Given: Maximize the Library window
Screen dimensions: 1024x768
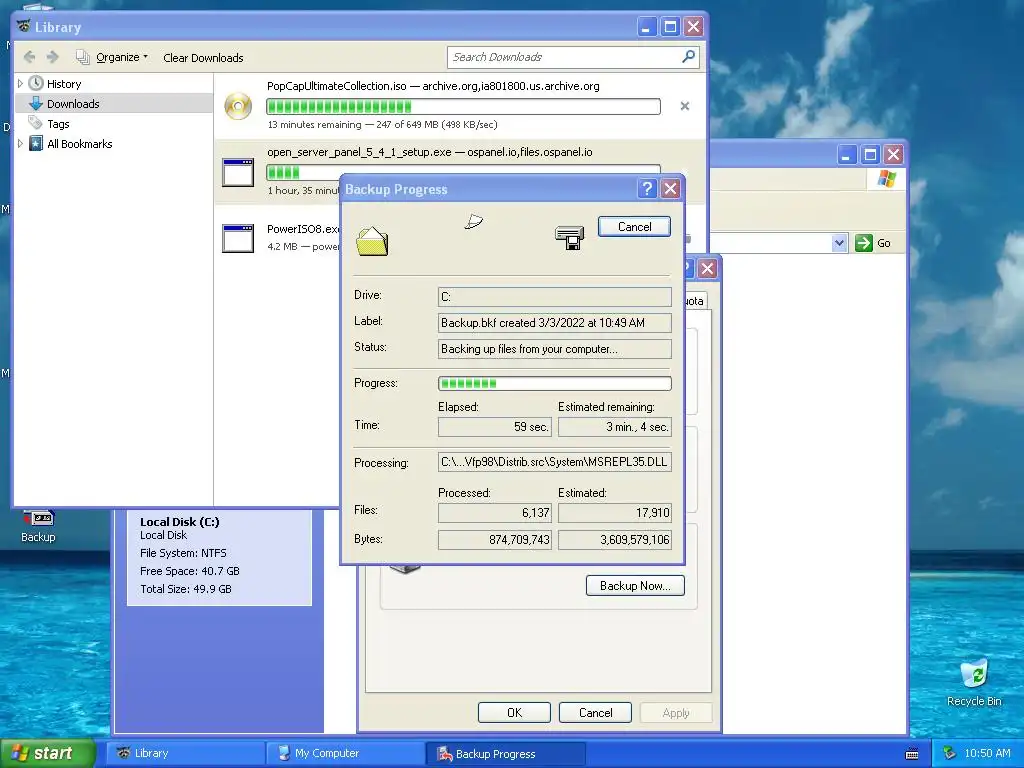Looking at the screenshot, I should click(x=670, y=27).
